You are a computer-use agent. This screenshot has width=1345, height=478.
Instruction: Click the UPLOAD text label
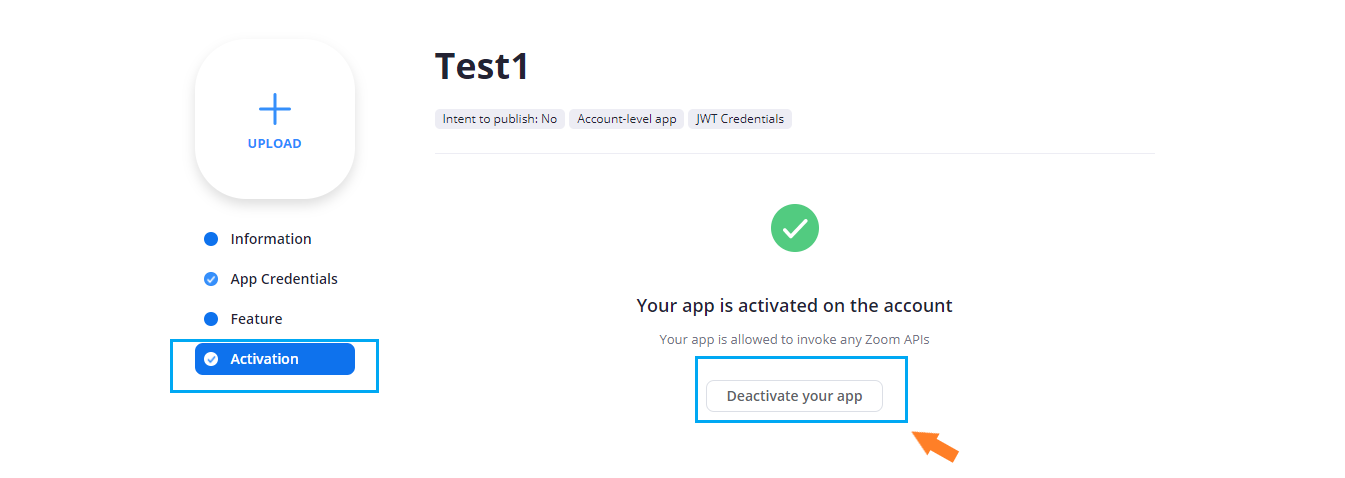click(274, 143)
